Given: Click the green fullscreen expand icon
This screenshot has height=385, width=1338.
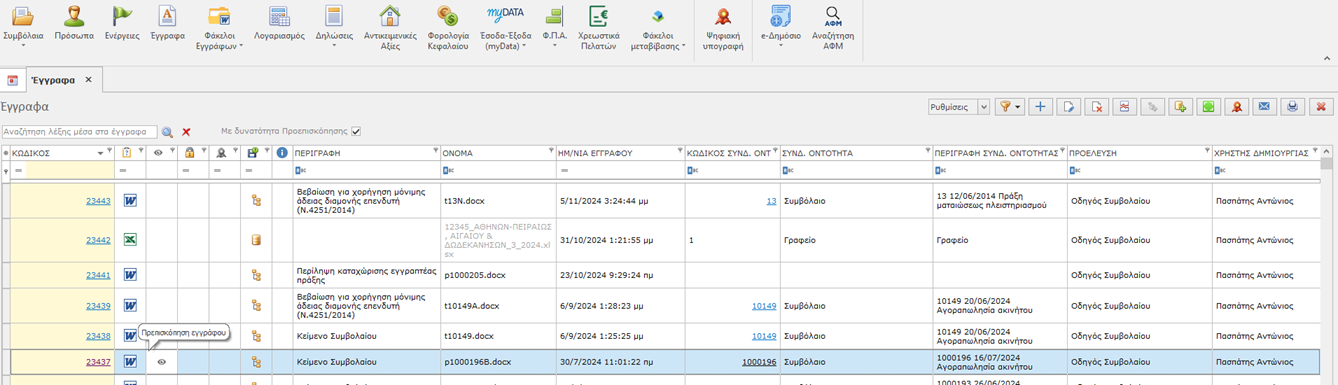Looking at the screenshot, I should 1209,106.
